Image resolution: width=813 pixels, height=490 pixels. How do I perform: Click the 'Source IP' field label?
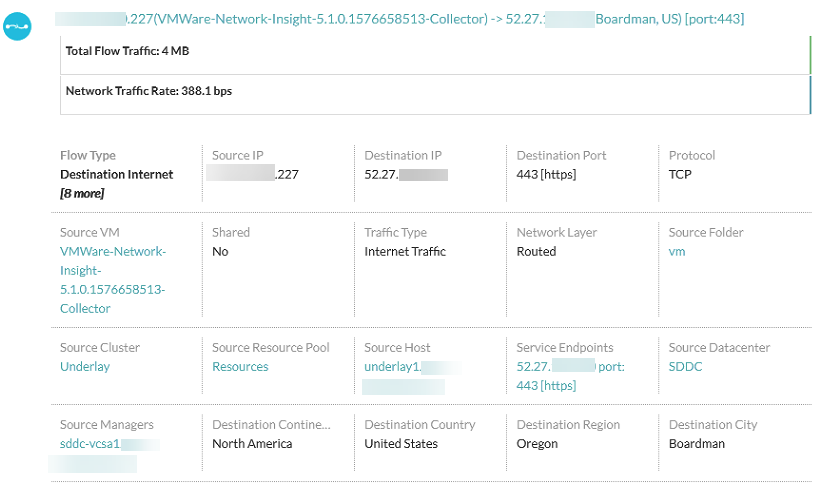(x=237, y=156)
